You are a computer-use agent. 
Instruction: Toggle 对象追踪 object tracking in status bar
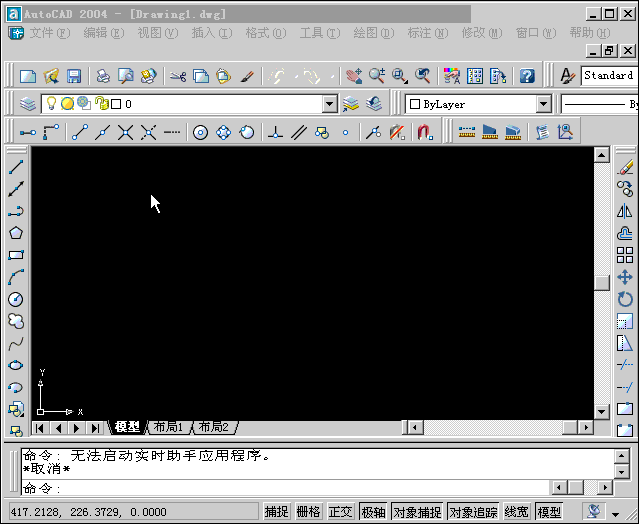coord(473,511)
